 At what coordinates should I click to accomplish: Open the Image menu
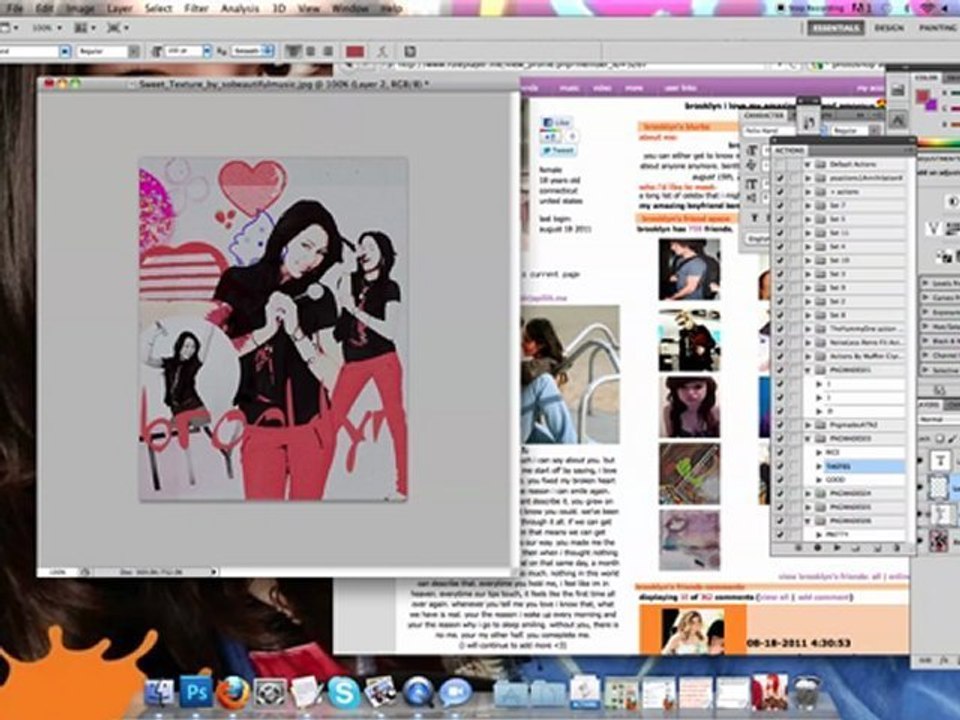[x=81, y=9]
